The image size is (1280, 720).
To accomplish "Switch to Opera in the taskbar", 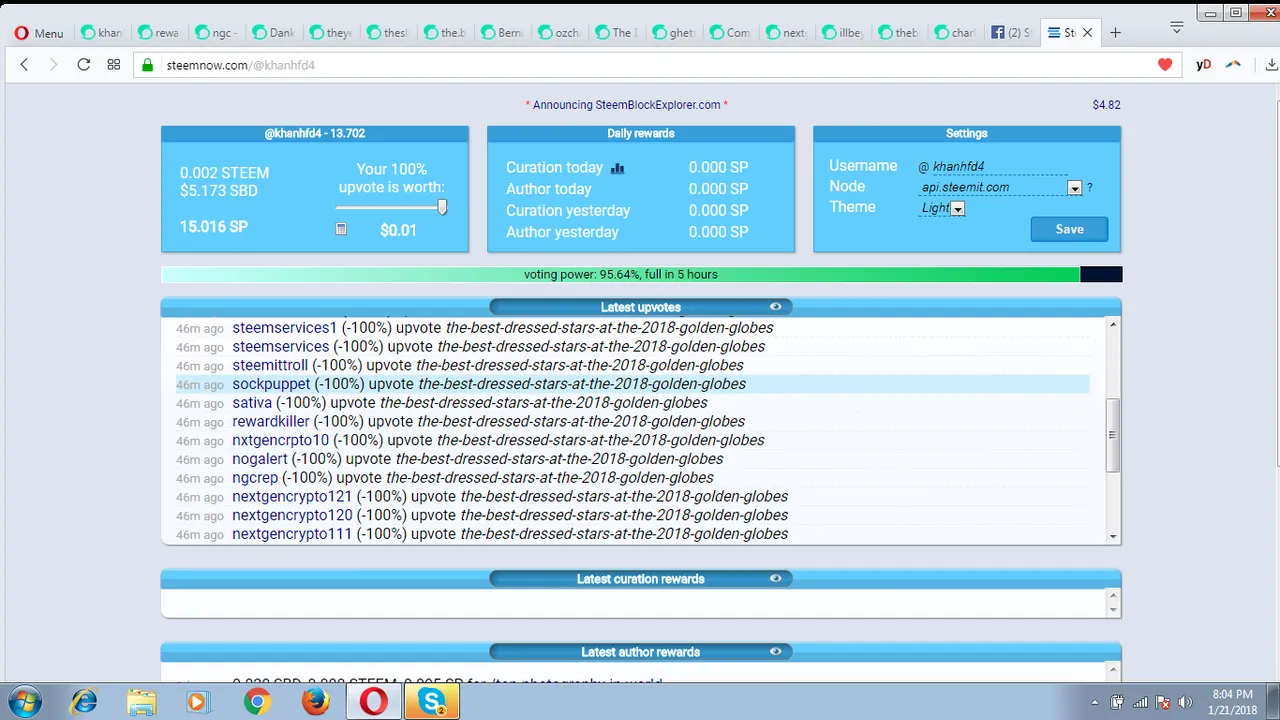I will click(x=373, y=702).
